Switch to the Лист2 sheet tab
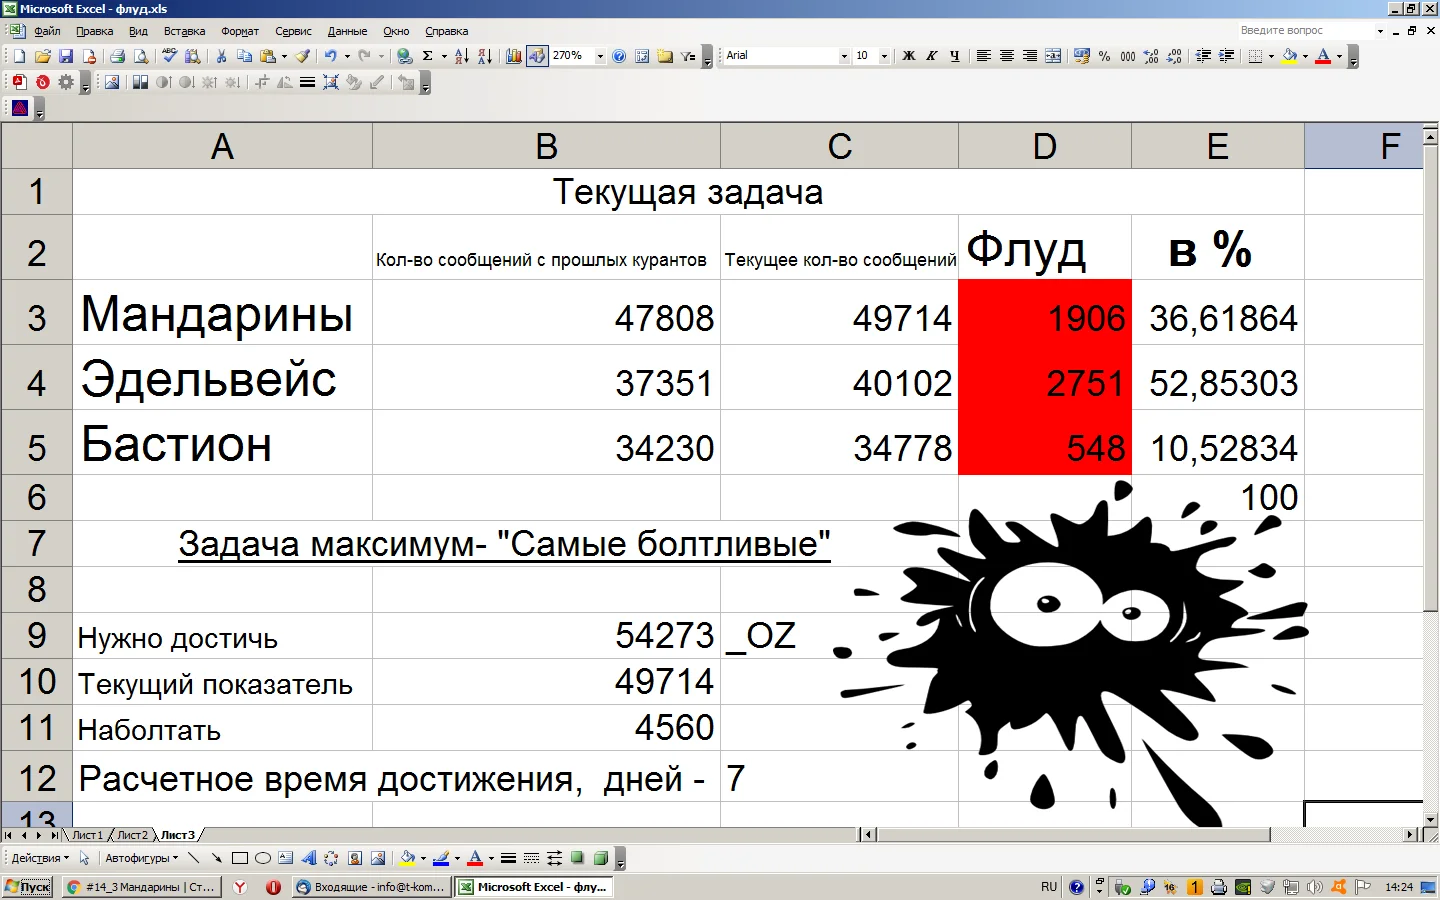This screenshot has width=1440, height=900. tap(132, 835)
